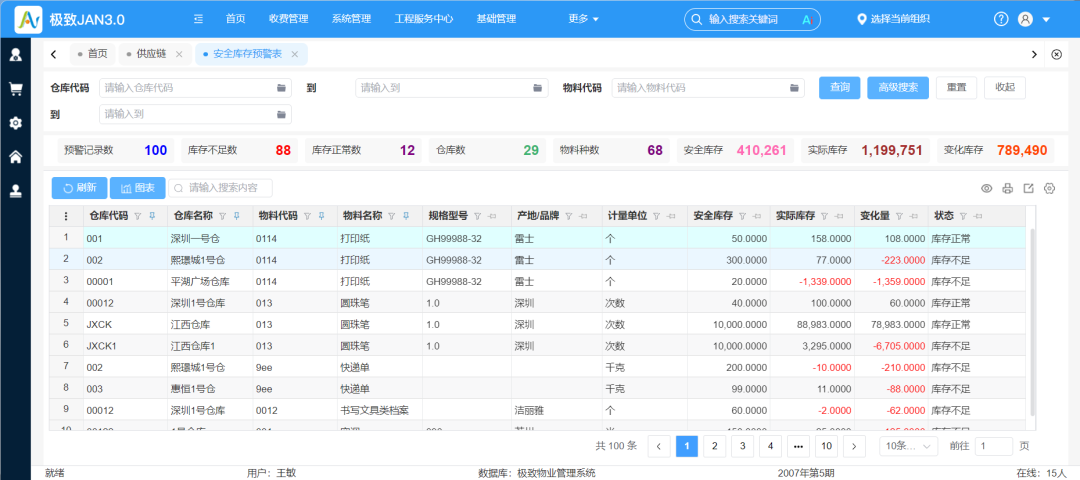Go to page 2 in pagination

[x=714, y=446]
